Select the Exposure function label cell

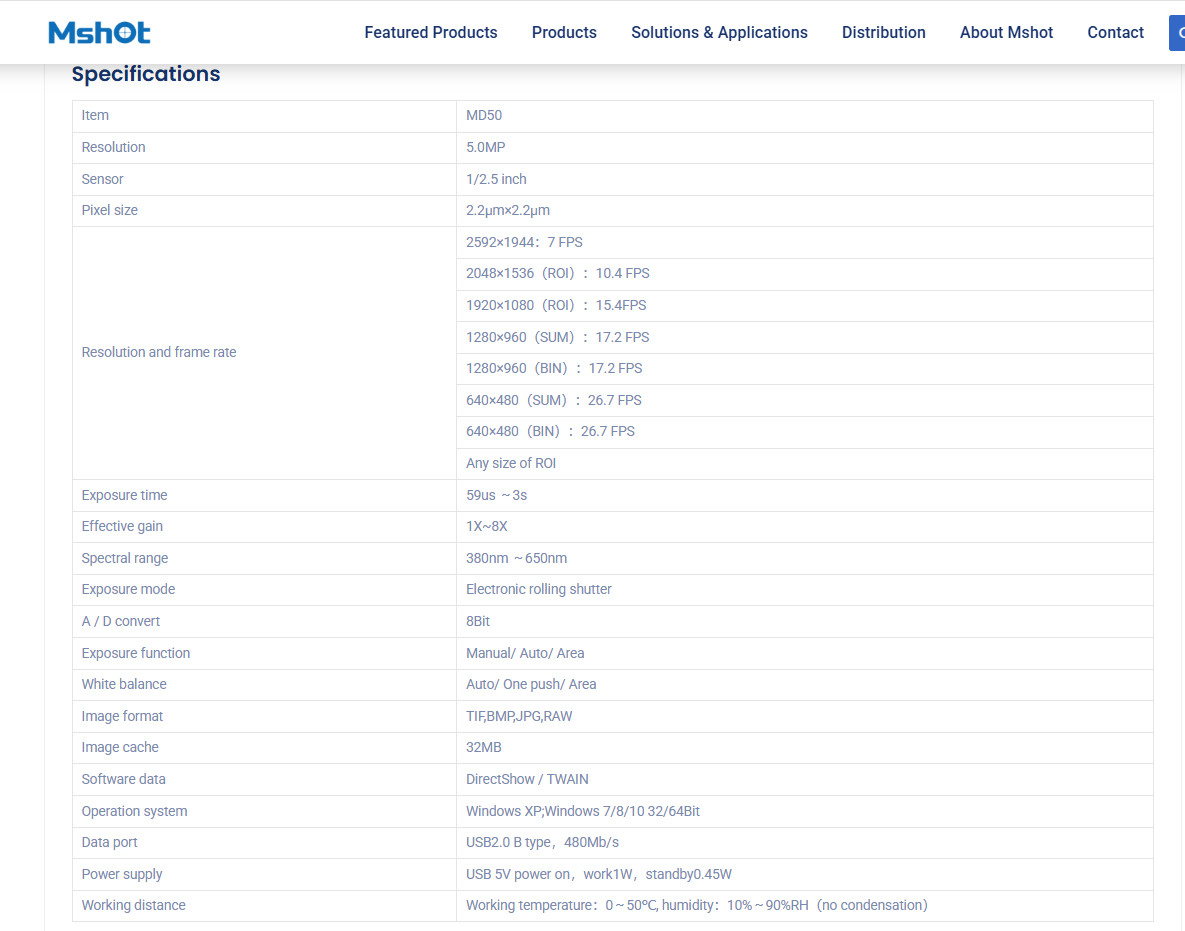point(265,653)
